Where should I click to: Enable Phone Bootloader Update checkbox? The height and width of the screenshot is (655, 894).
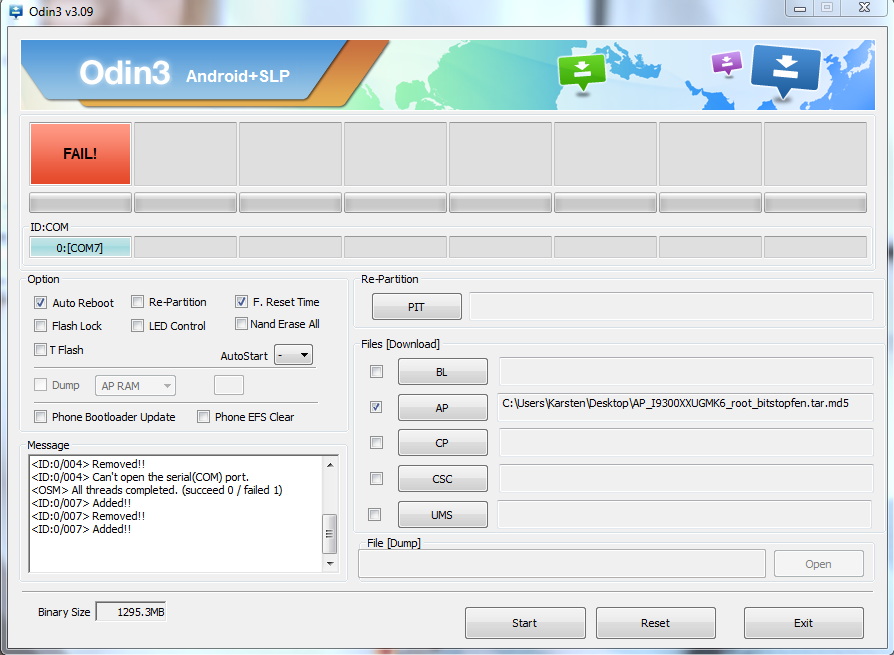40,417
